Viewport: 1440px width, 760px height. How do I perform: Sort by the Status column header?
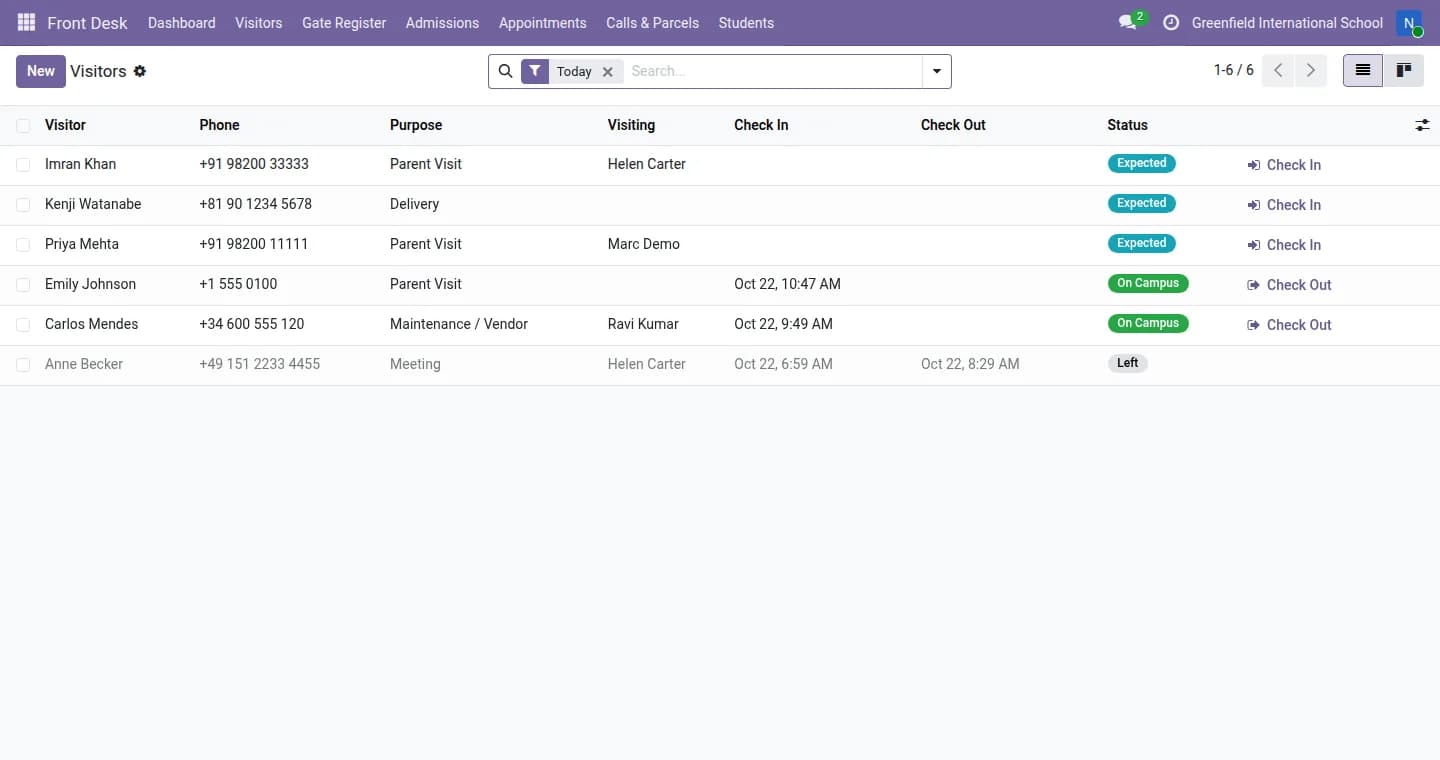(x=1127, y=125)
